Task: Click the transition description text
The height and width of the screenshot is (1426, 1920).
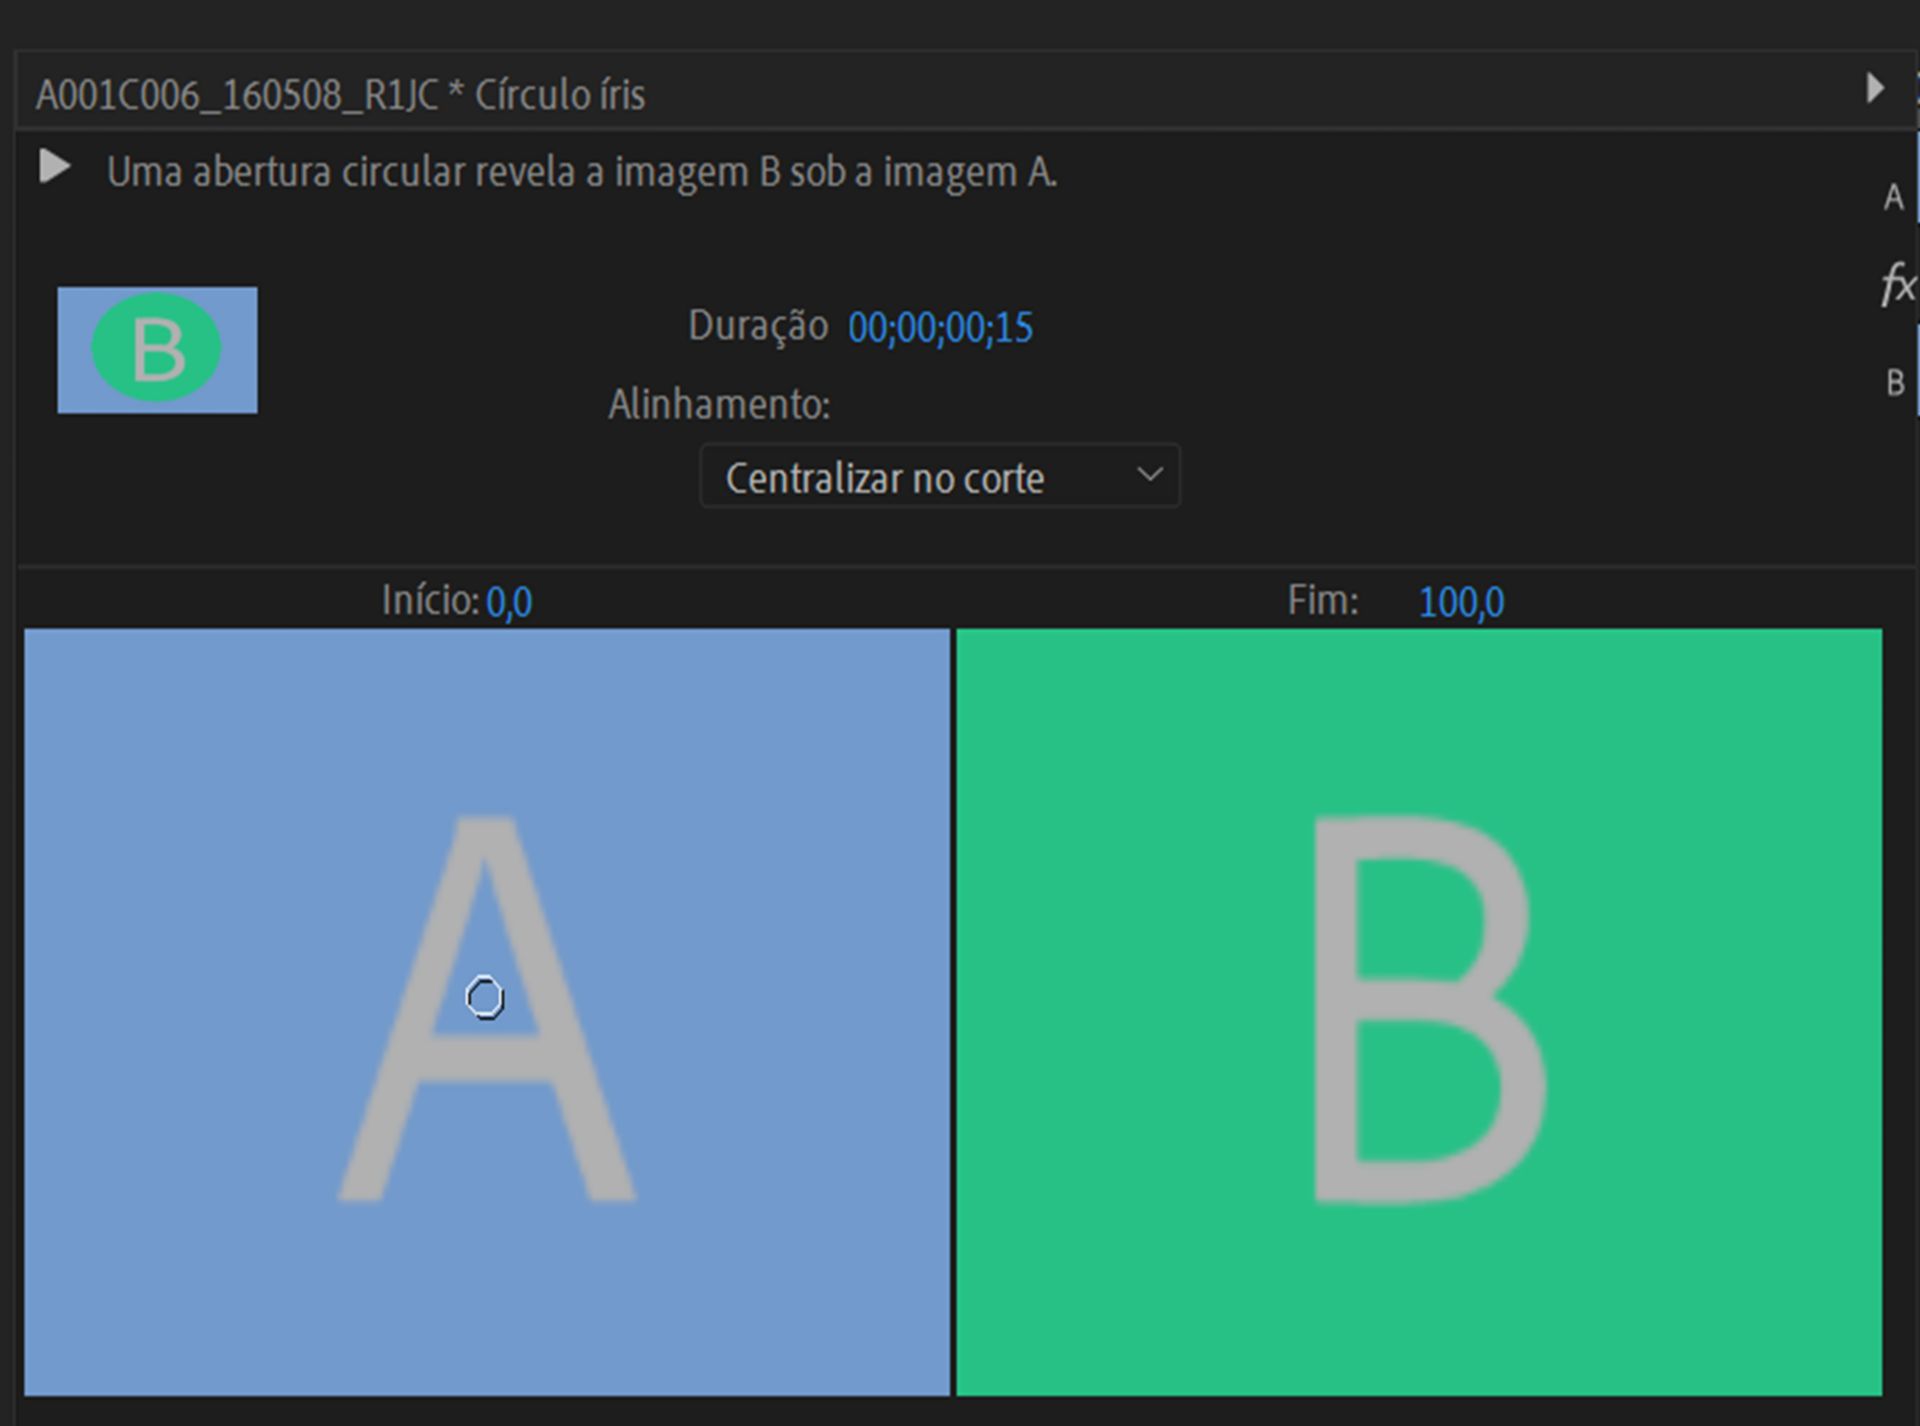Action: click(x=581, y=172)
